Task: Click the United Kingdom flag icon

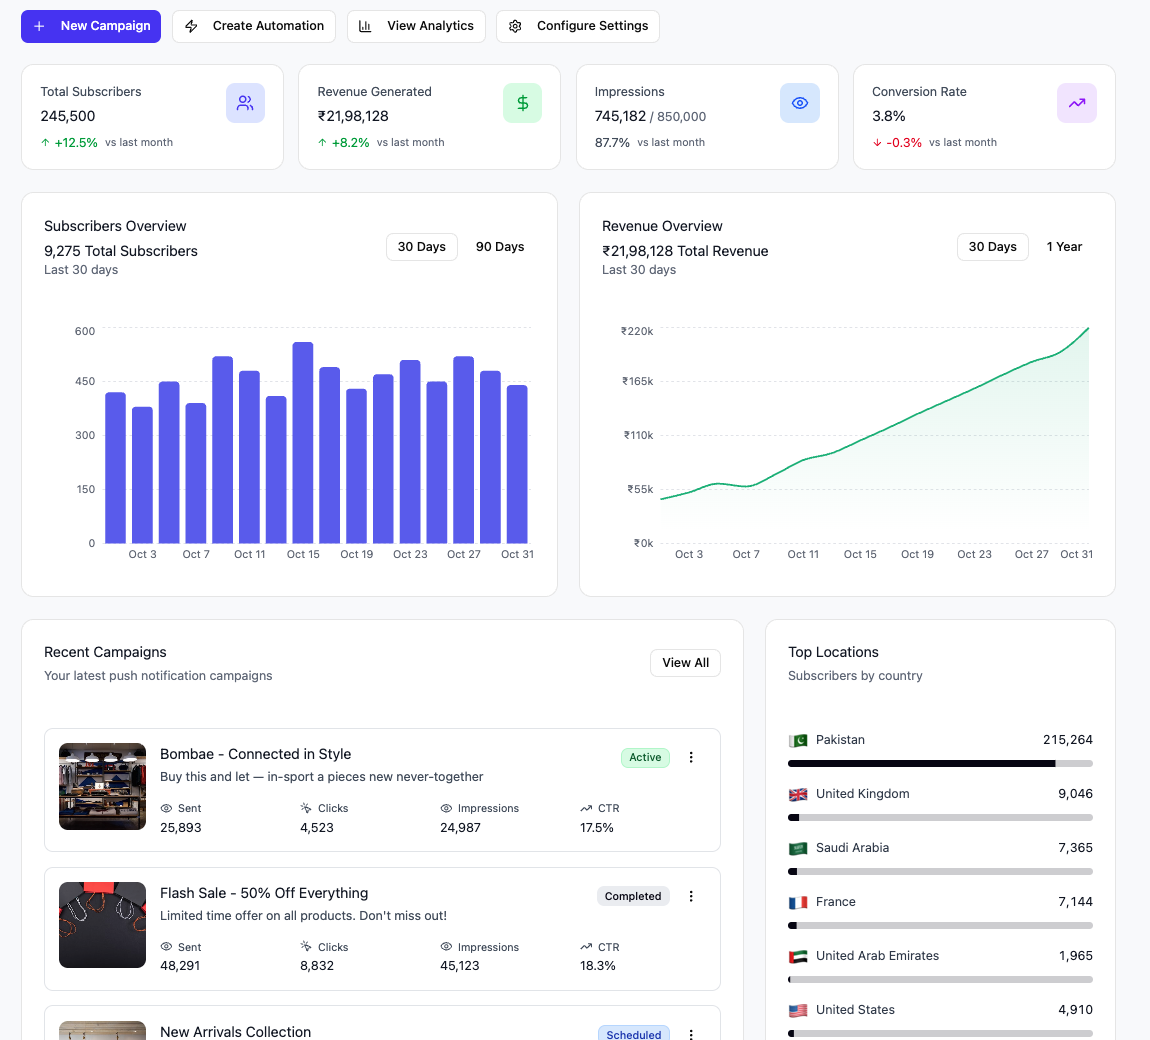Action: [x=798, y=794]
